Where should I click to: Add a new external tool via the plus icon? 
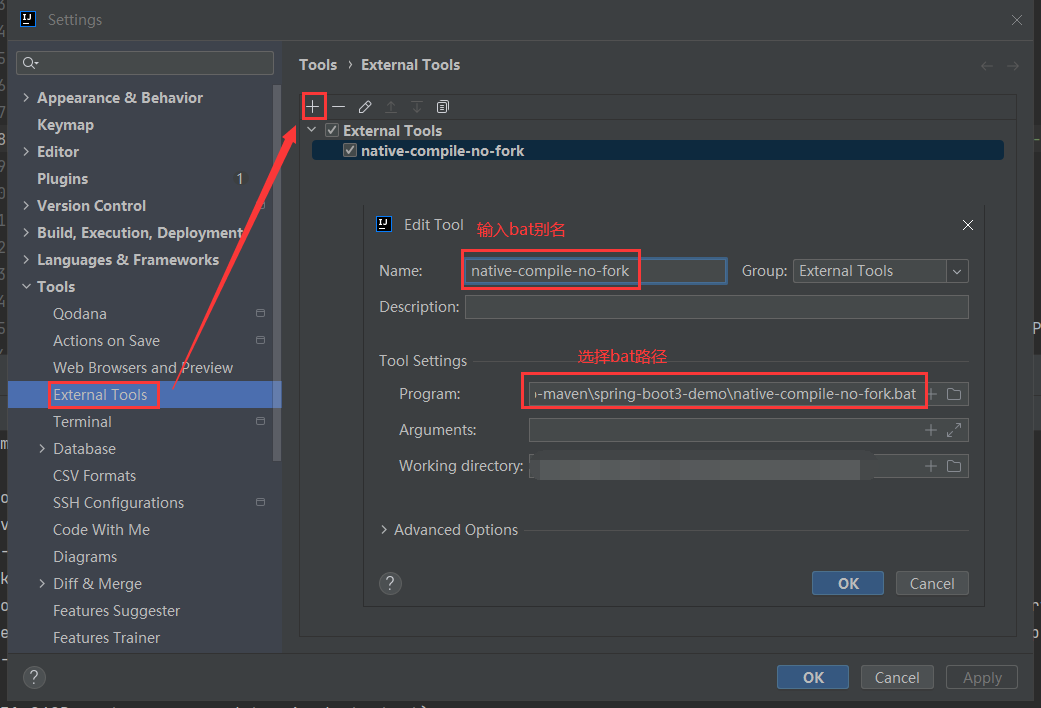(314, 106)
